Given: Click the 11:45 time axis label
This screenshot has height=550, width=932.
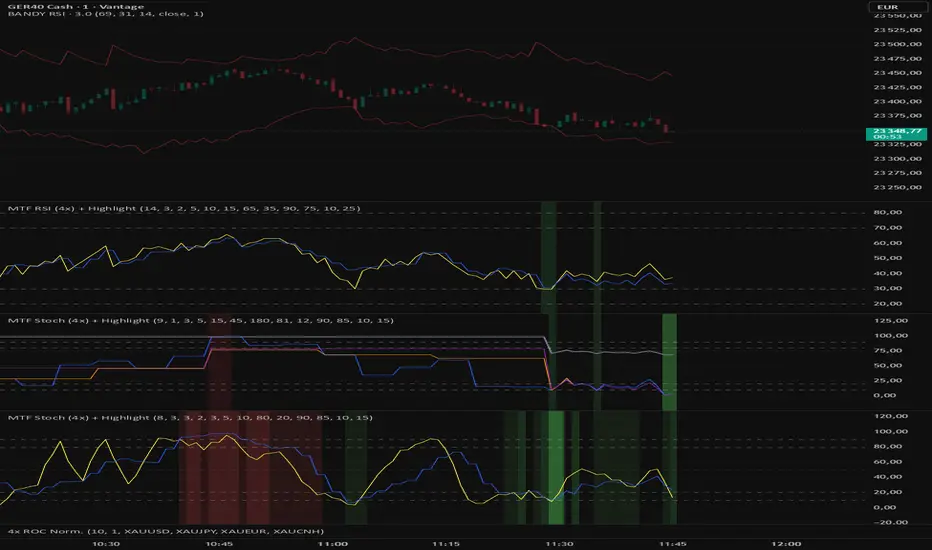Looking at the screenshot, I should click(x=673, y=544).
